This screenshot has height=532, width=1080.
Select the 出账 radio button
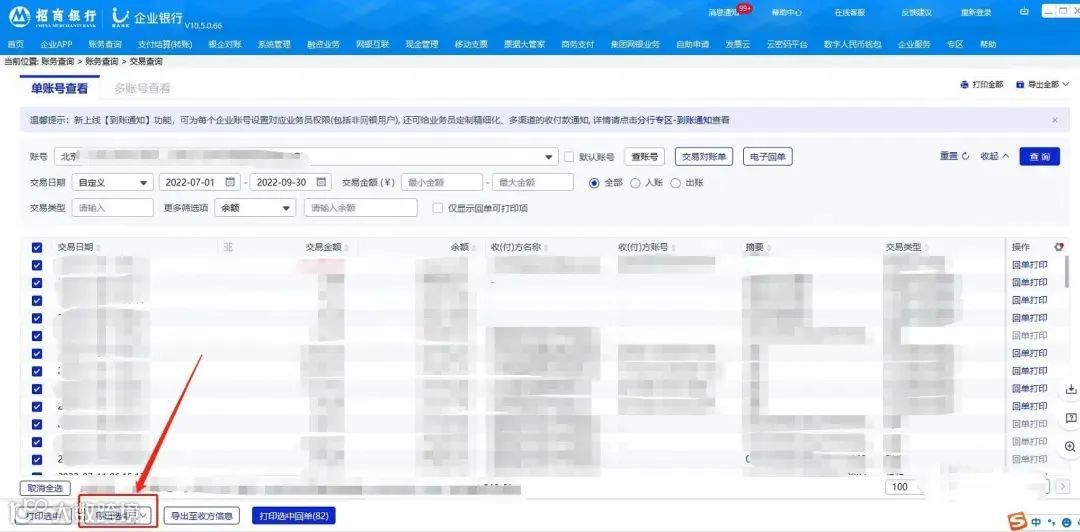[x=676, y=183]
